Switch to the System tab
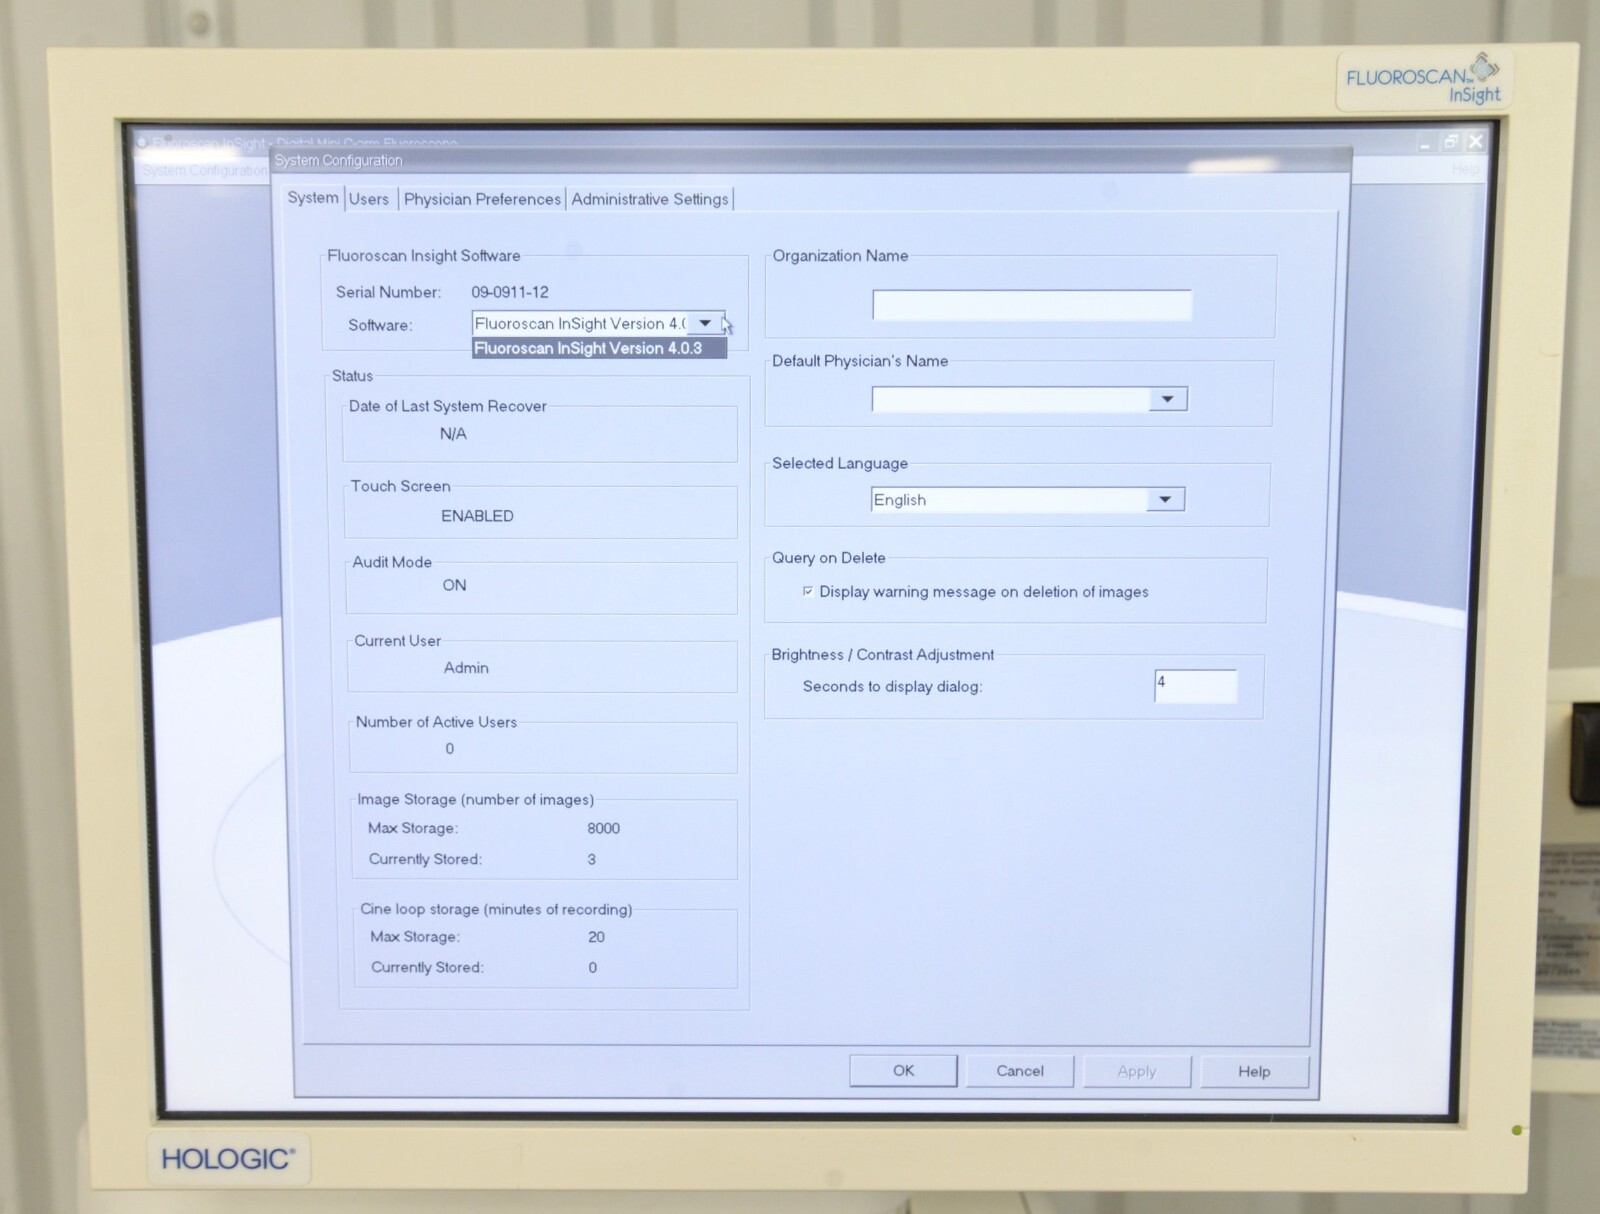Viewport: 1600px width, 1214px height. click(x=311, y=198)
